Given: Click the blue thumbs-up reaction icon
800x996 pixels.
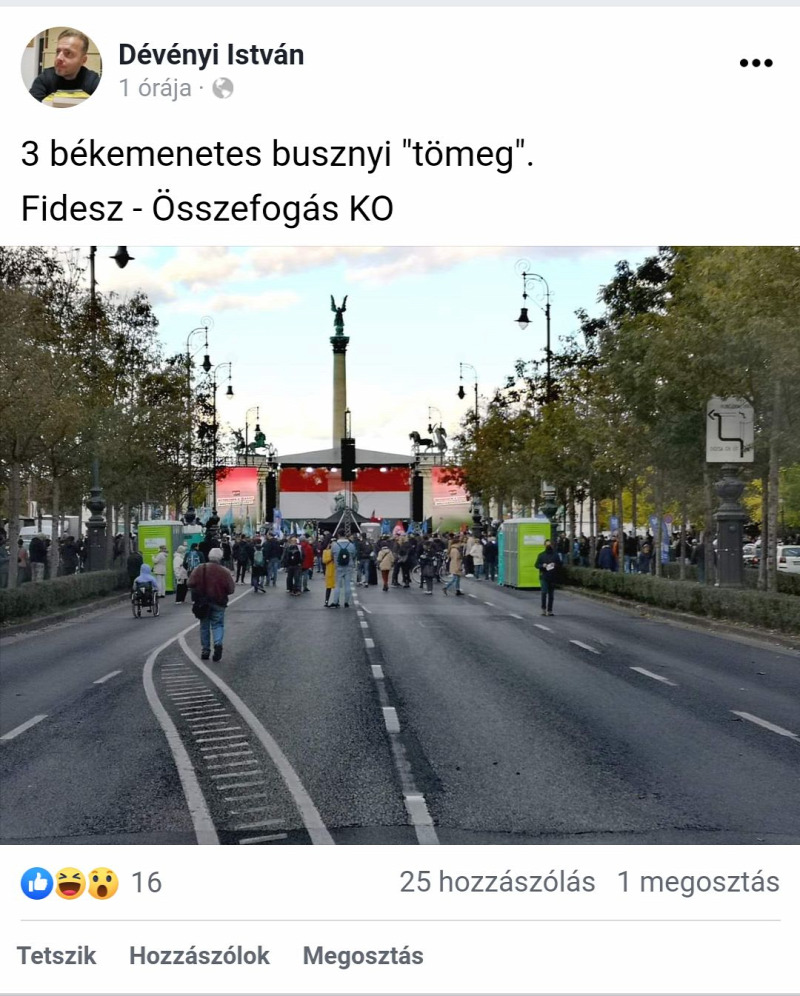Looking at the screenshot, I should [x=37, y=883].
